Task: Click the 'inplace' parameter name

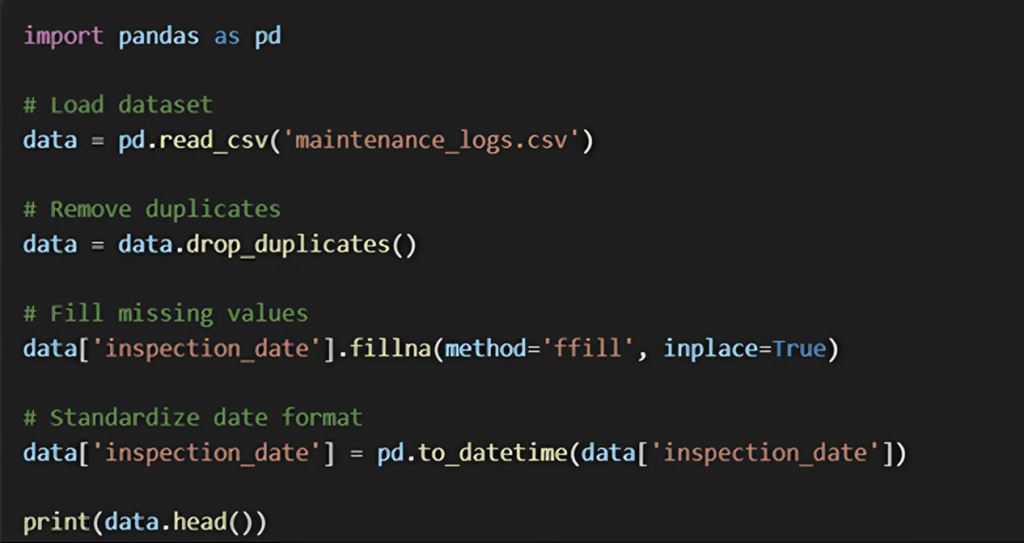Action: click(x=711, y=350)
